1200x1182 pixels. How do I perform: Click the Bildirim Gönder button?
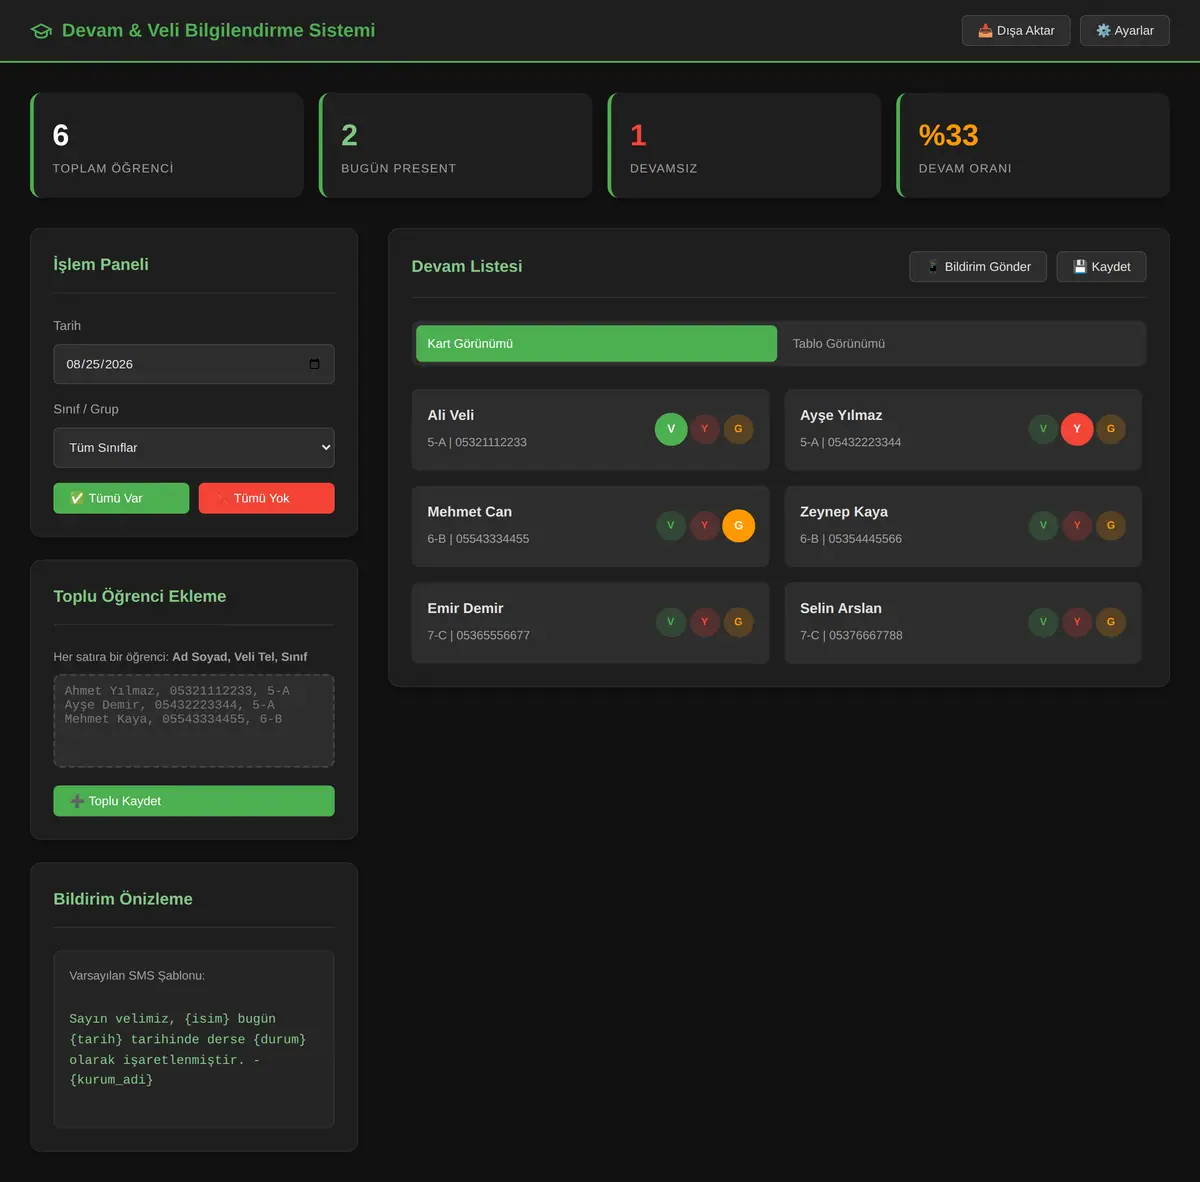[978, 267]
